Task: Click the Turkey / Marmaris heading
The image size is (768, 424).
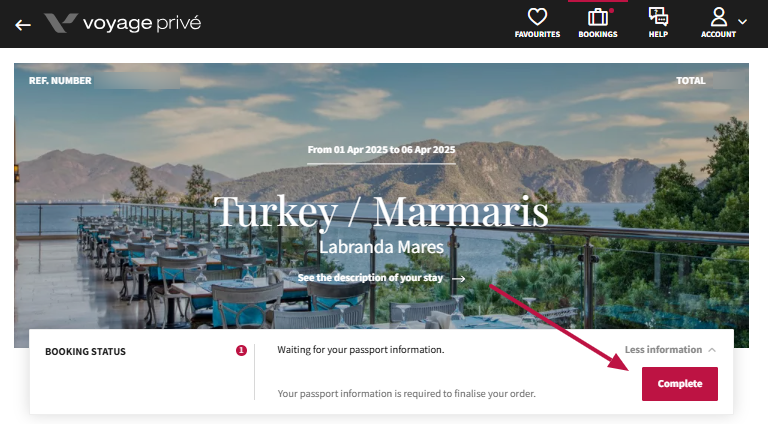Action: coord(381,212)
